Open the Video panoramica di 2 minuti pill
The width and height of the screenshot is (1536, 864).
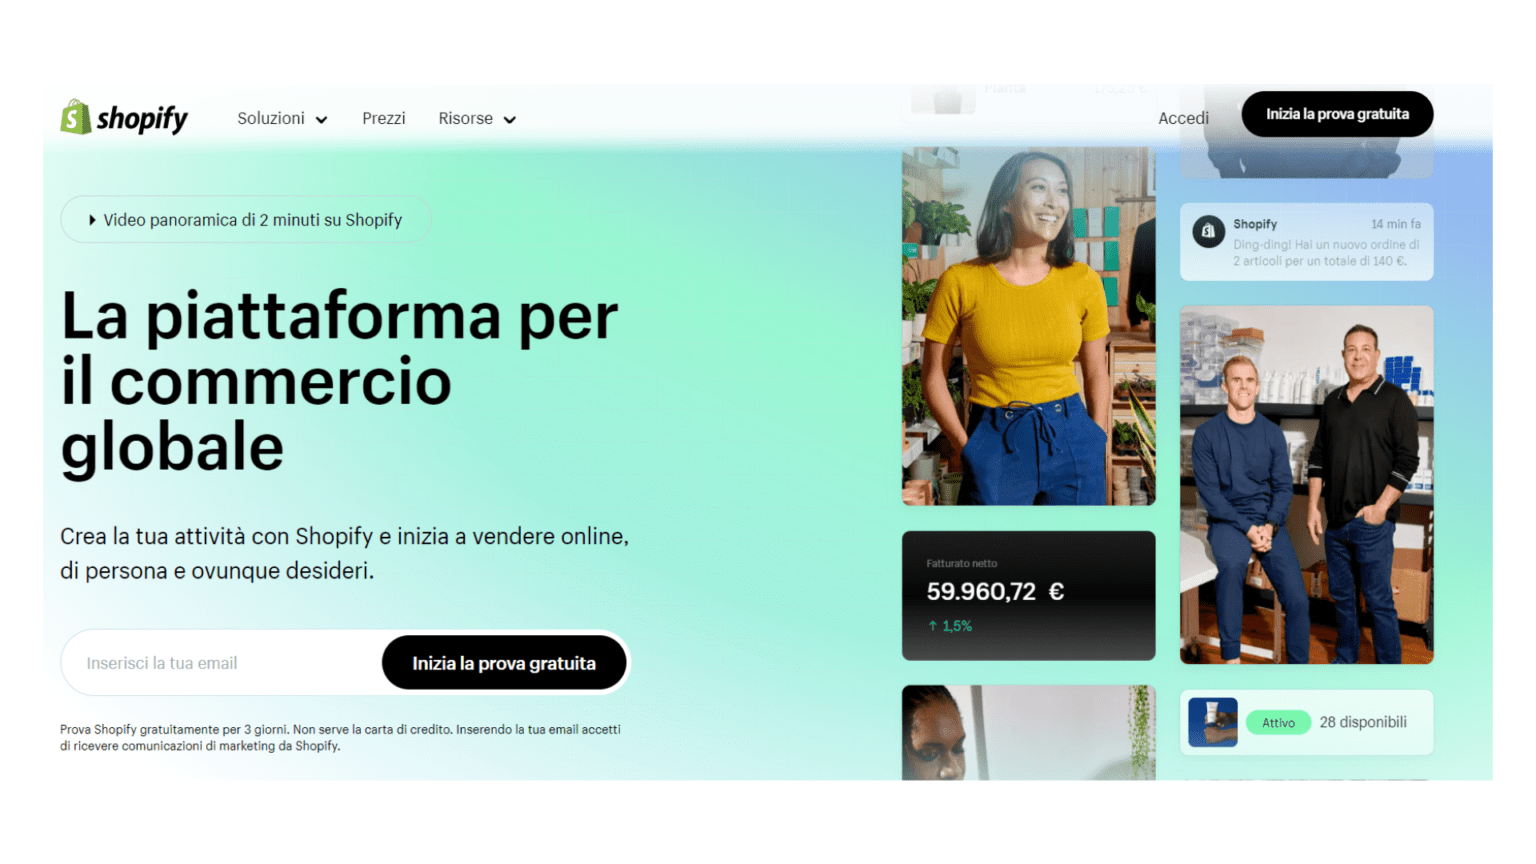click(246, 220)
